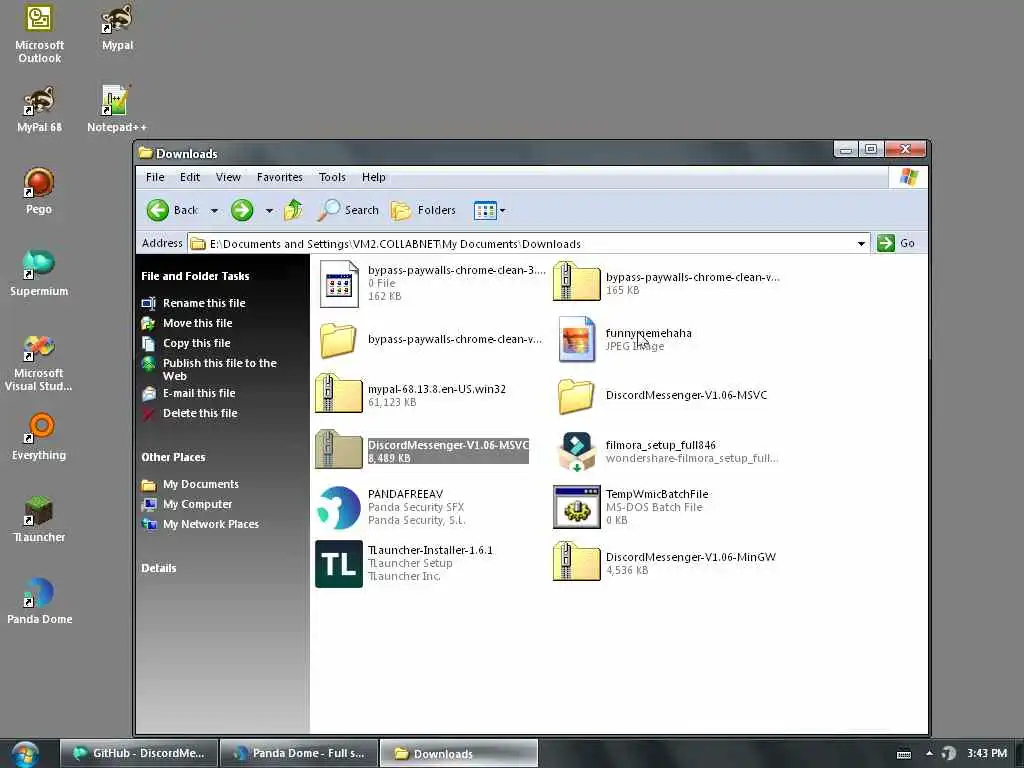Click the keyboard icon in system tray
This screenshot has width=1024, height=768.
click(x=904, y=754)
